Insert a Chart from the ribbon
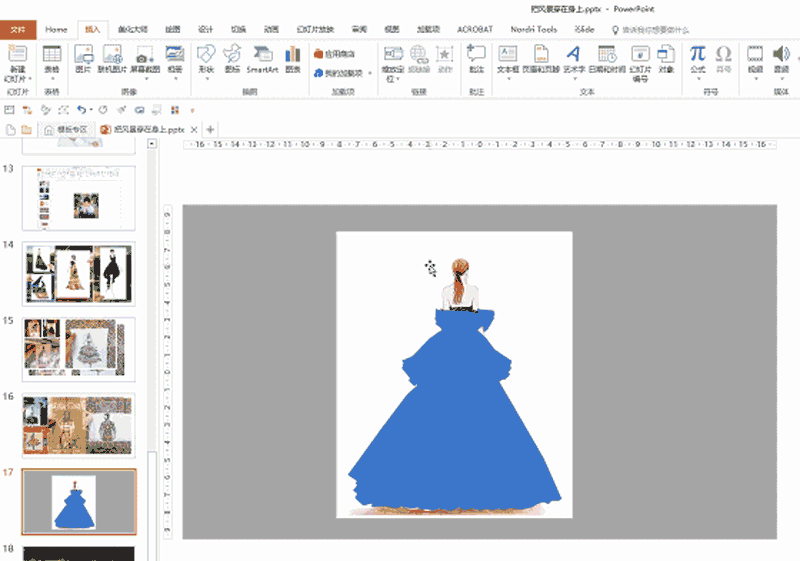This screenshot has height=561, width=800. (x=292, y=54)
